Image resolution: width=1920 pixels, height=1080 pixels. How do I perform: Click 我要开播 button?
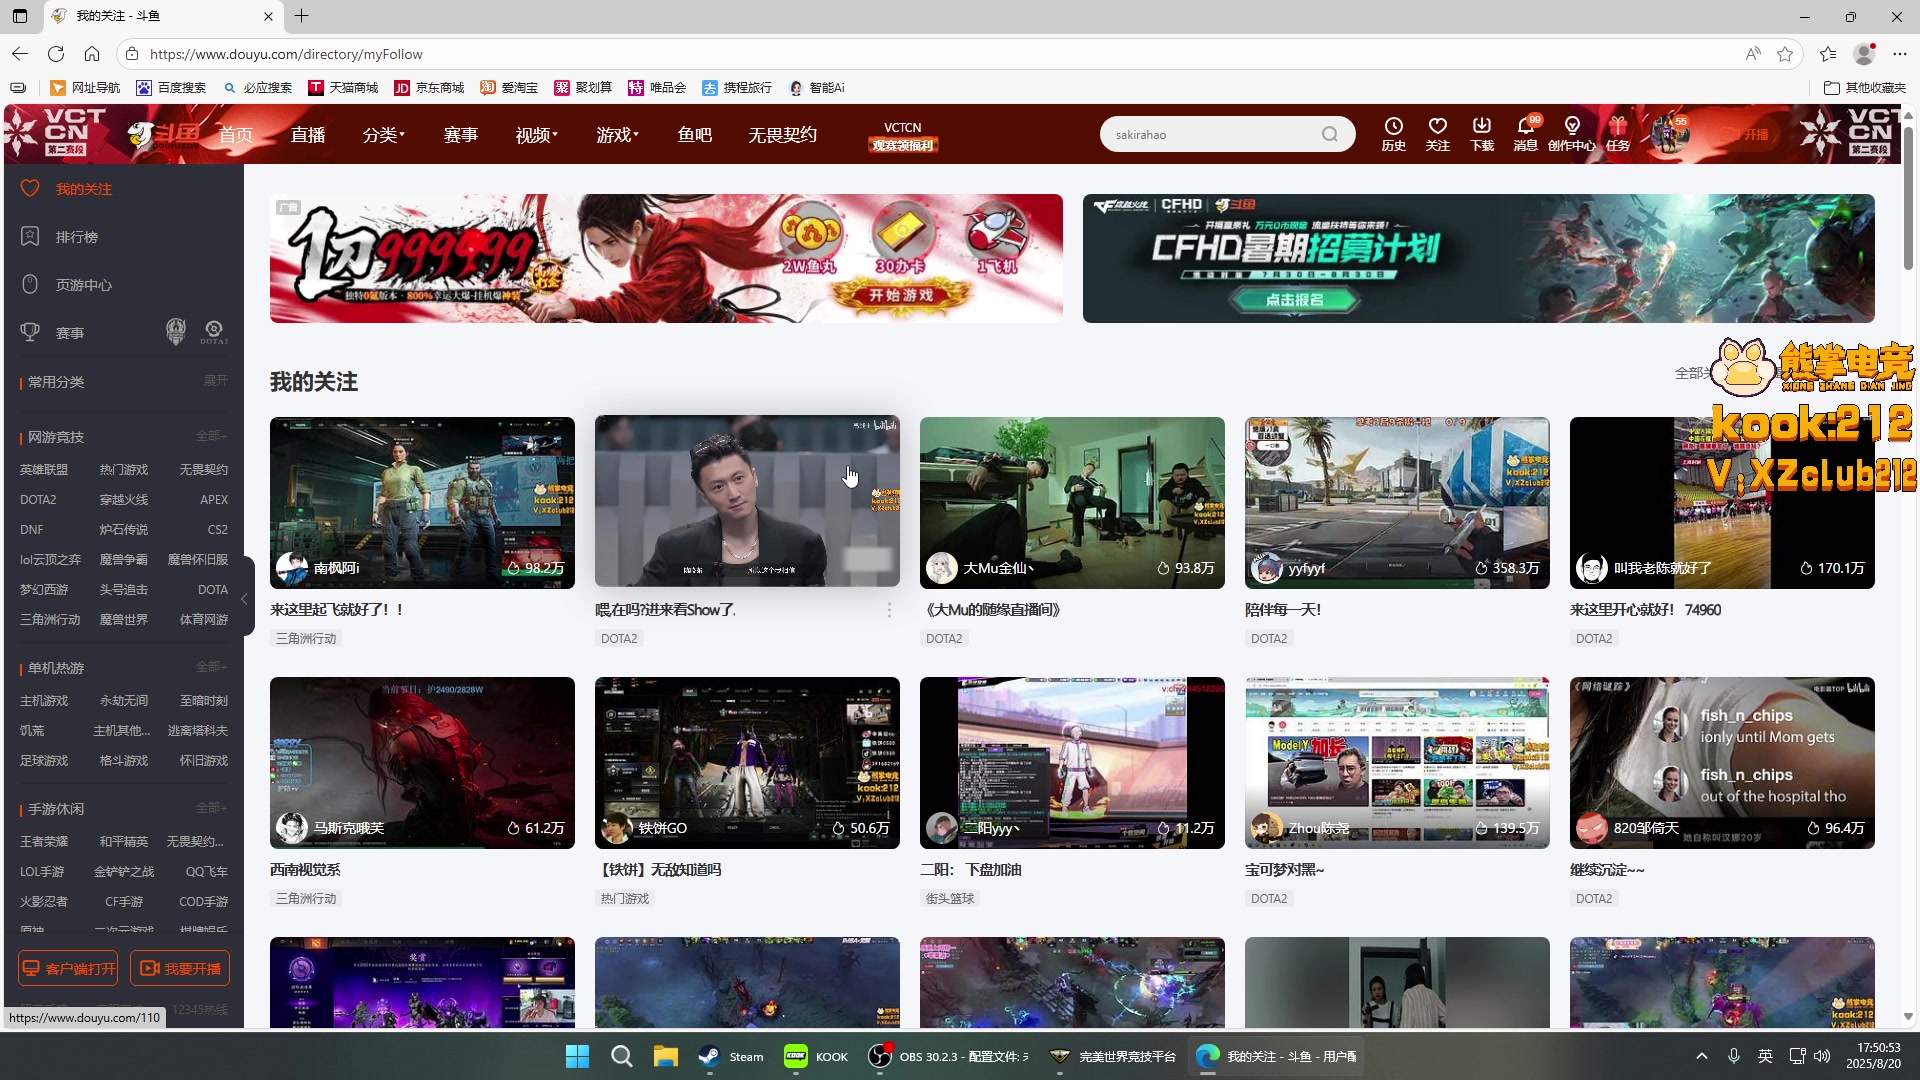(x=180, y=968)
